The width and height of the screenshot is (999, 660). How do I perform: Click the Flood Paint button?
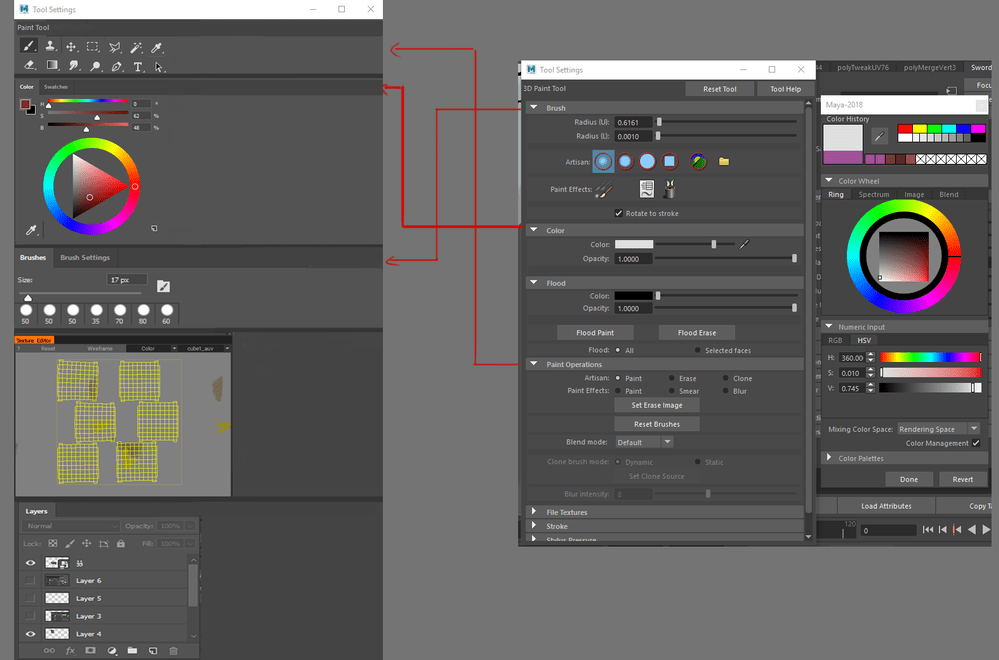pos(595,333)
